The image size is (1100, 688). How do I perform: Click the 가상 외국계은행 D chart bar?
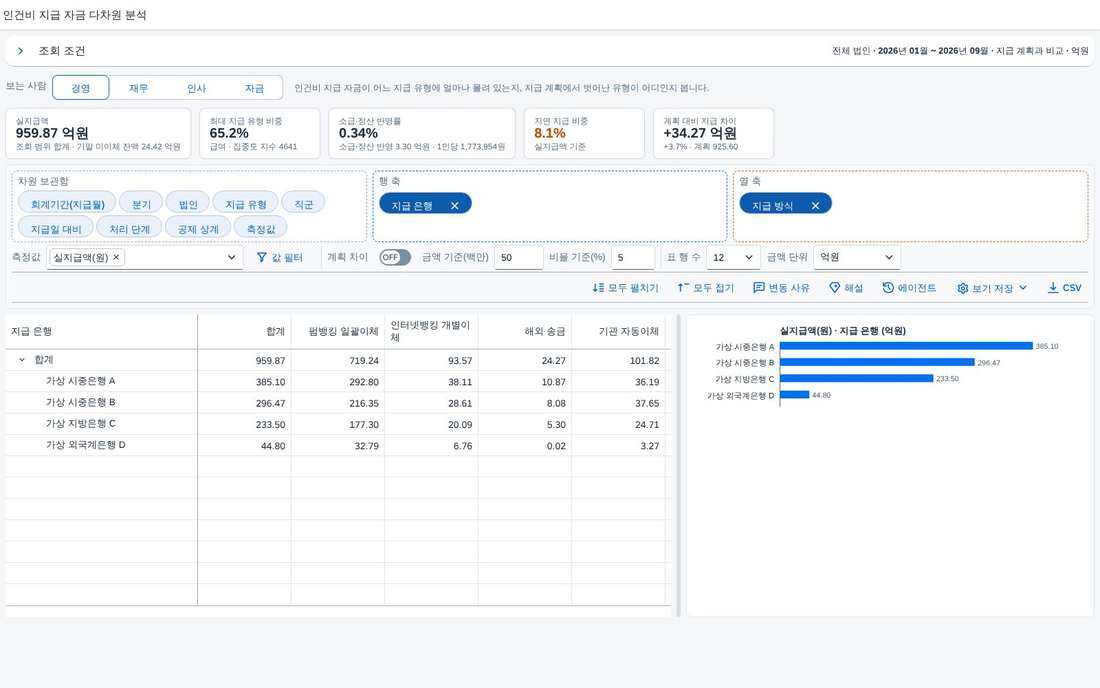pyautogui.click(x=795, y=395)
